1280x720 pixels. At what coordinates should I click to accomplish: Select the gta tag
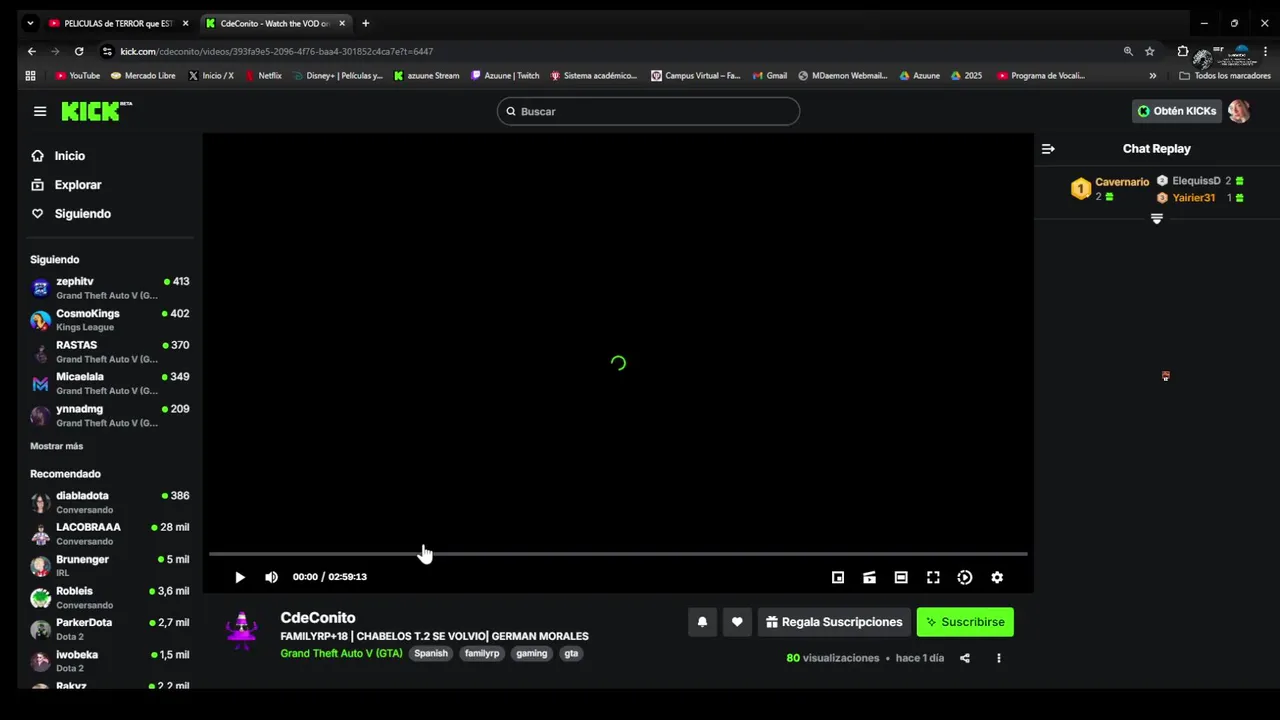click(x=571, y=653)
